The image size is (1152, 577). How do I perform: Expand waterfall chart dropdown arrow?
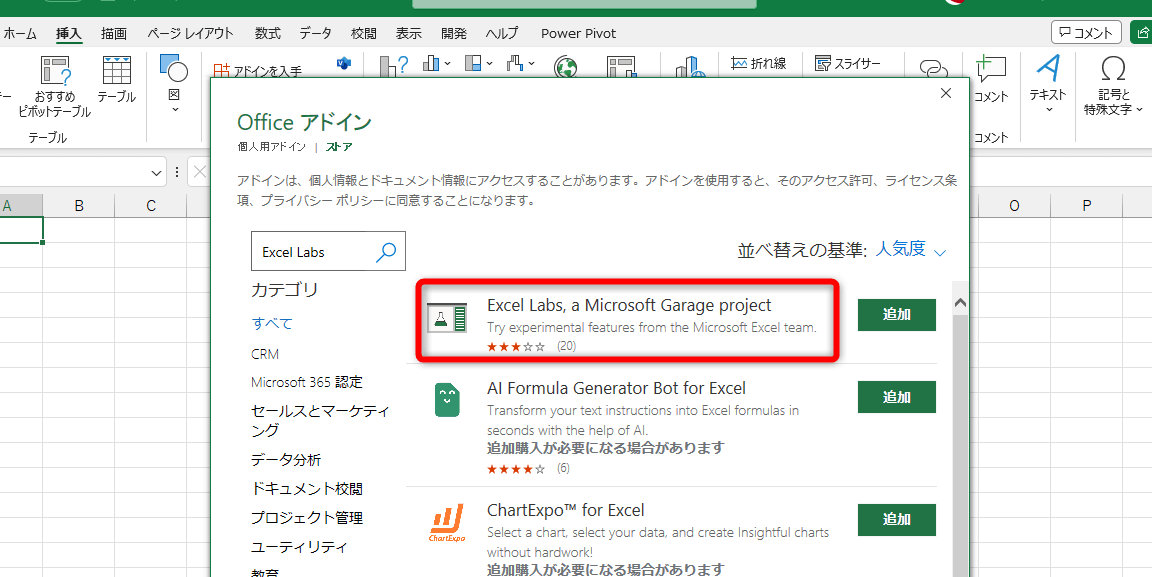[530, 64]
